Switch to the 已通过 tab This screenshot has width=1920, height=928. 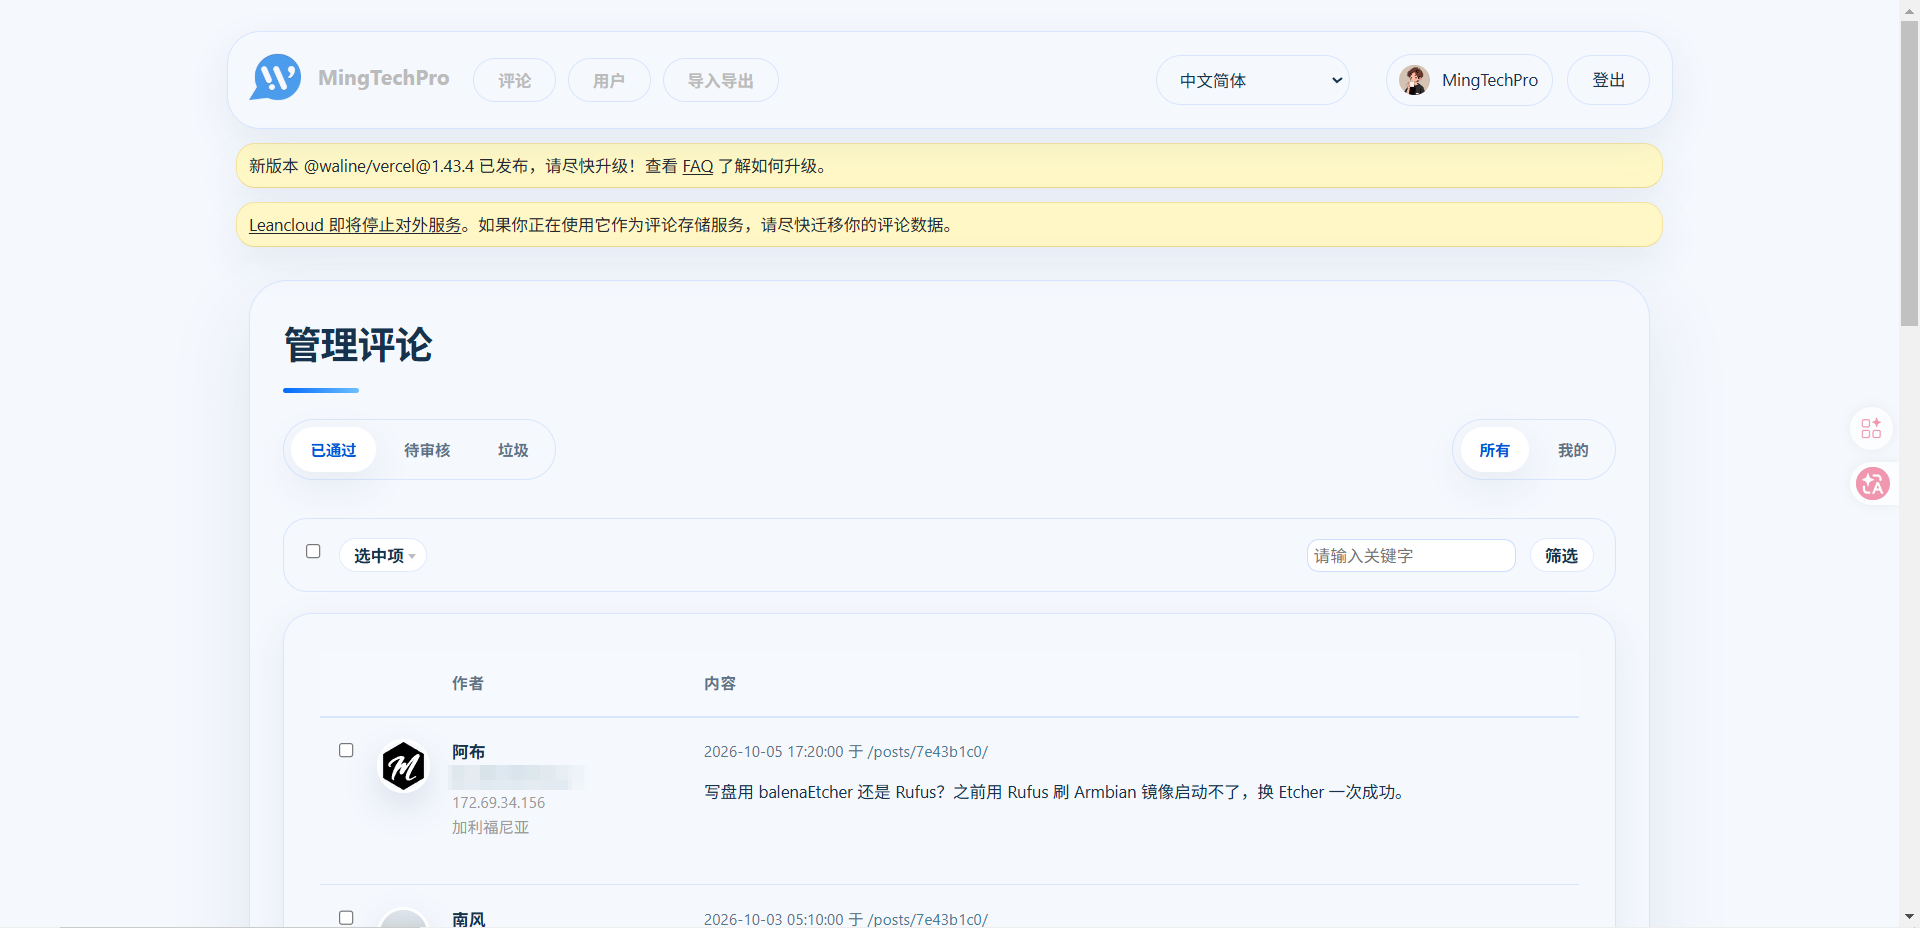pos(333,450)
